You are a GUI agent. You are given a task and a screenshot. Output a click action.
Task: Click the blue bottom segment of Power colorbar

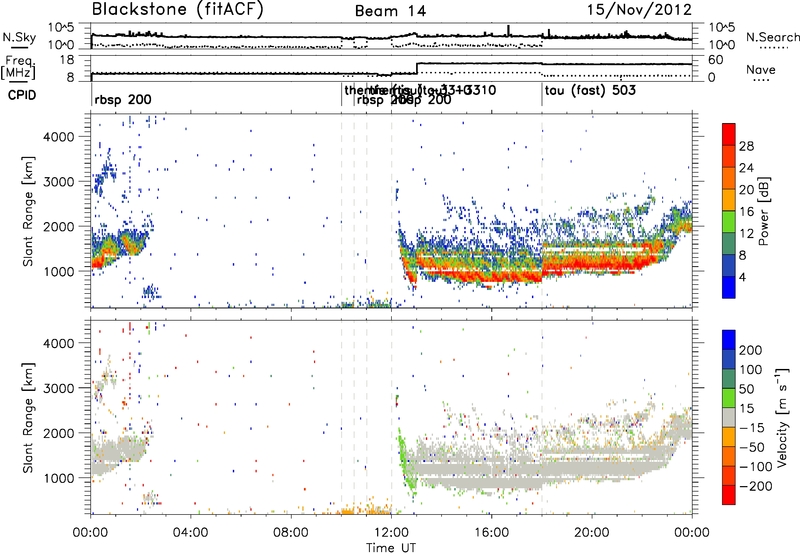tap(729, 287)
